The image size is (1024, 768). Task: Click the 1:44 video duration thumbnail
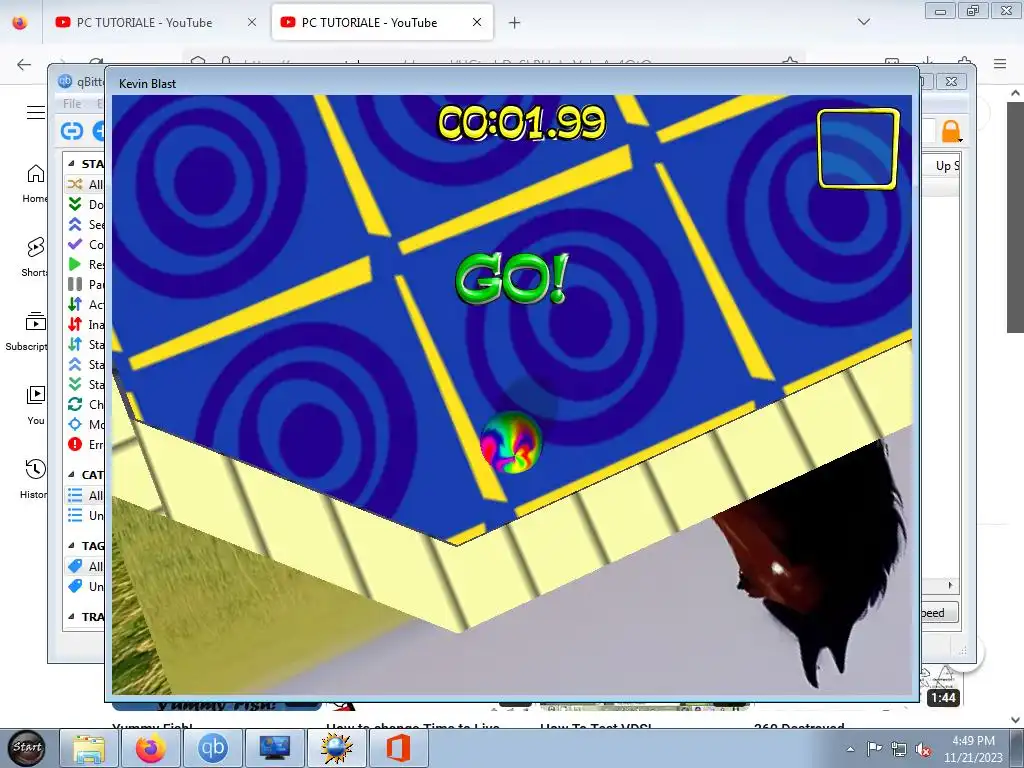(x=943, y=697)
